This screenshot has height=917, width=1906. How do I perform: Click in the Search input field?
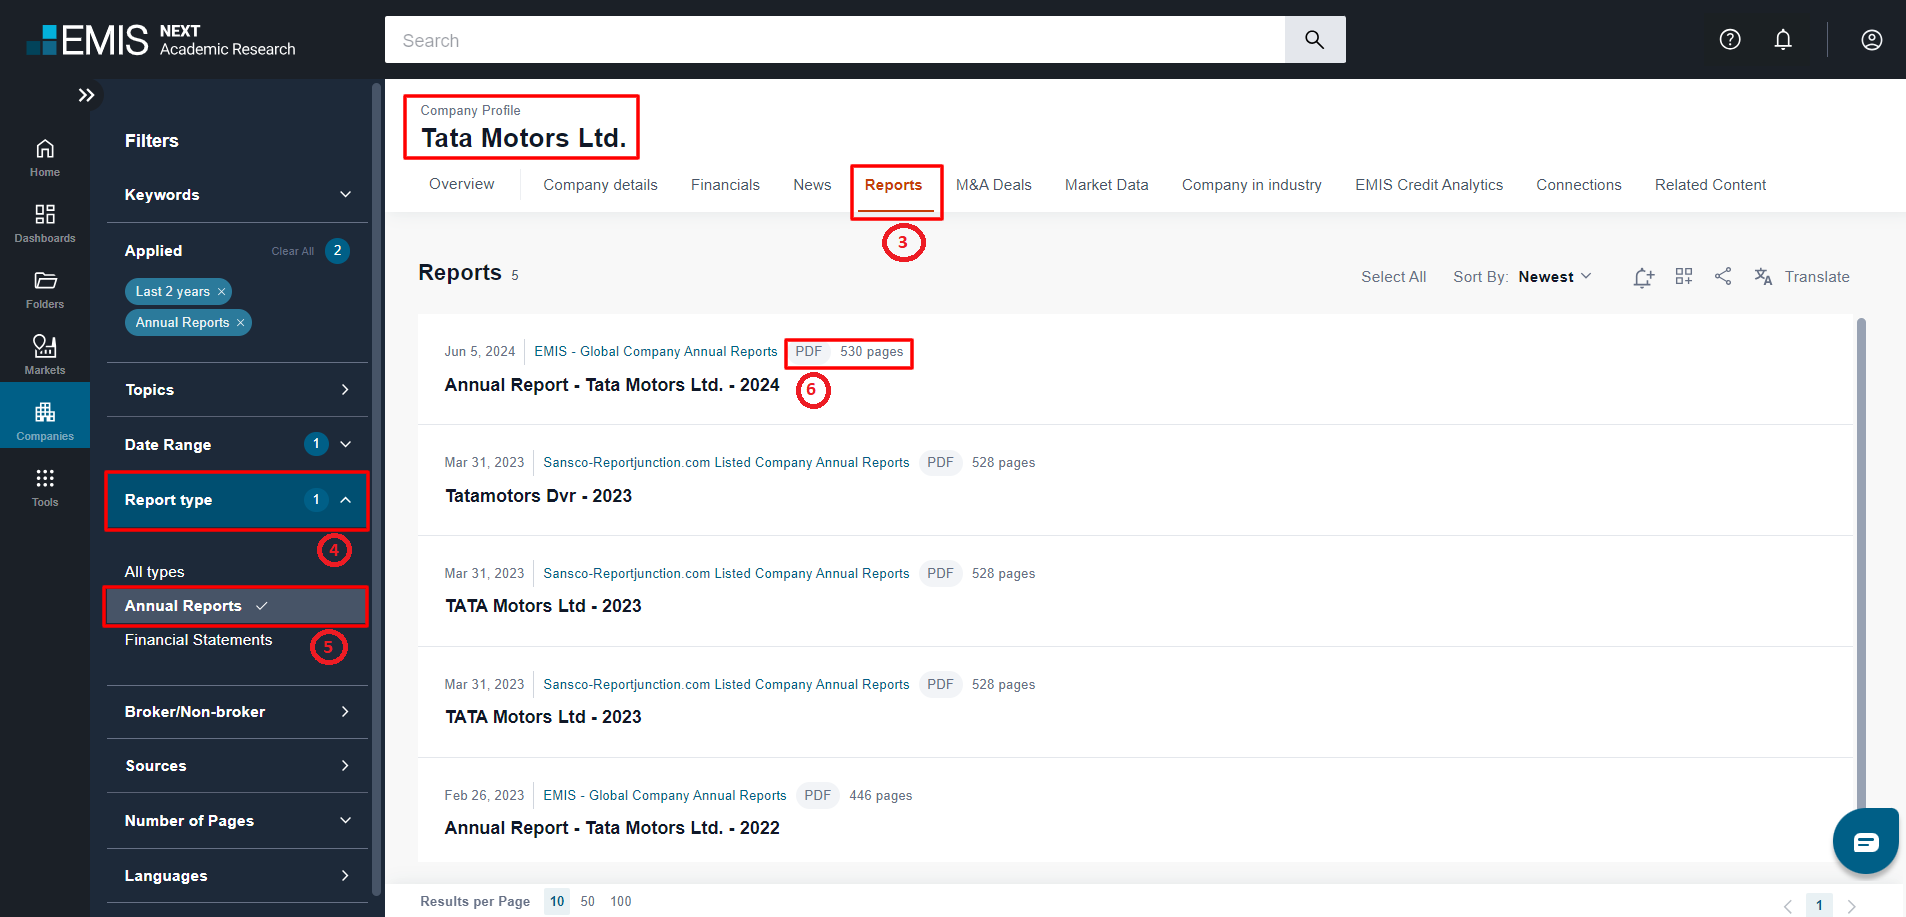(835, 40)
